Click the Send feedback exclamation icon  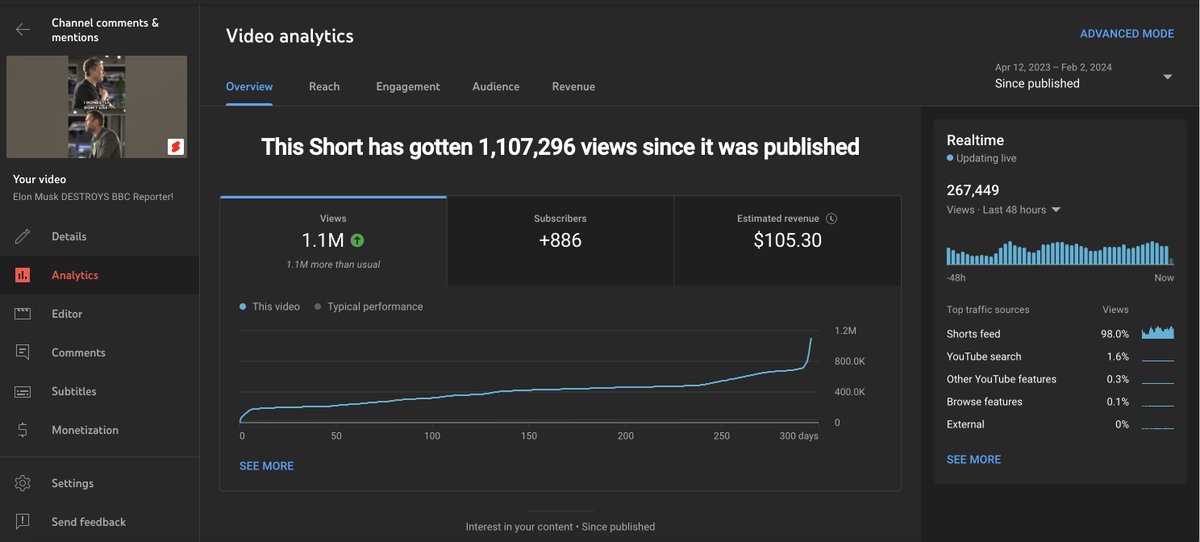[23, 522]
